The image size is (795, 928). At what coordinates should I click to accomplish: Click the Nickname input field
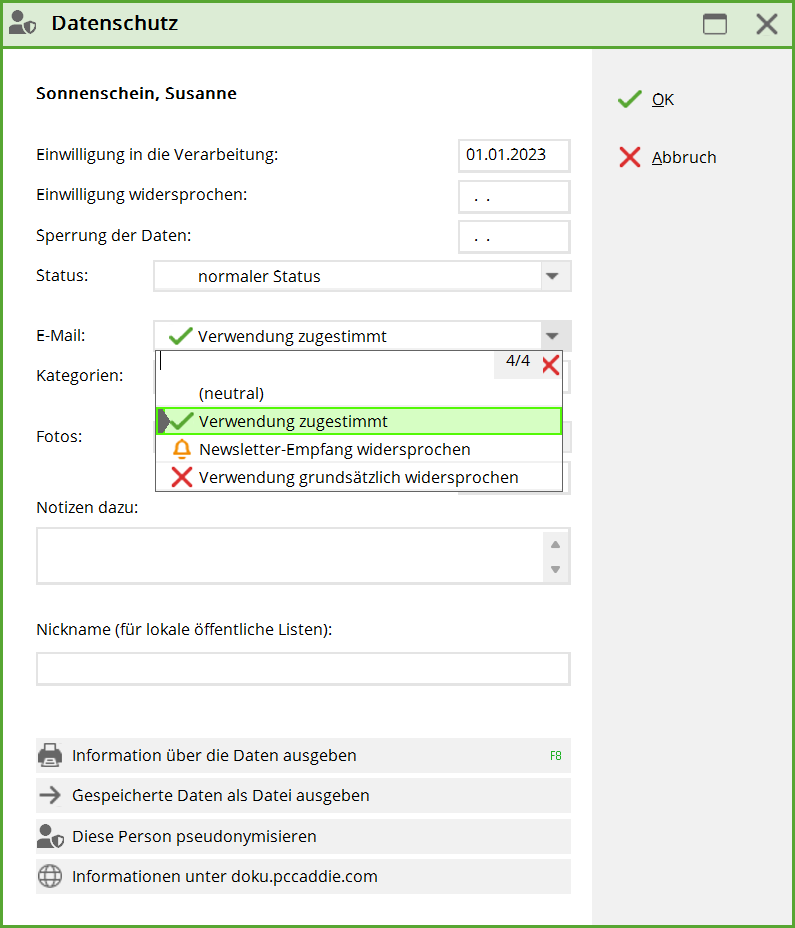[x=303, y=669]
